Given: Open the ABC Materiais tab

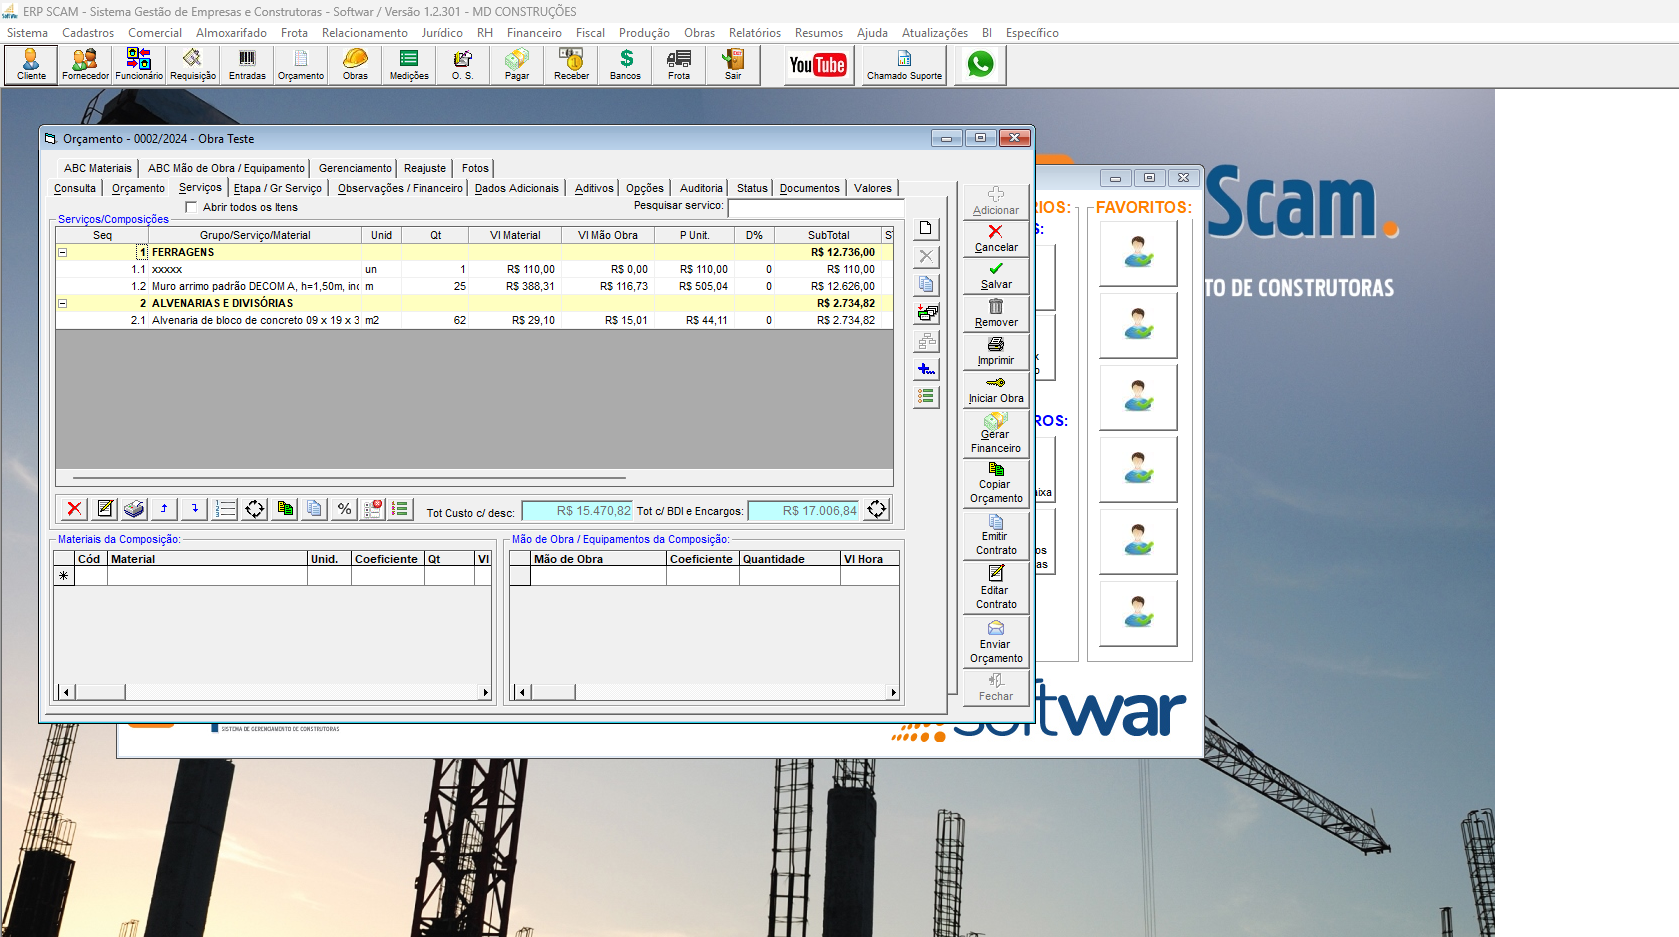Looking at the screenshot, I should [97, 168].
